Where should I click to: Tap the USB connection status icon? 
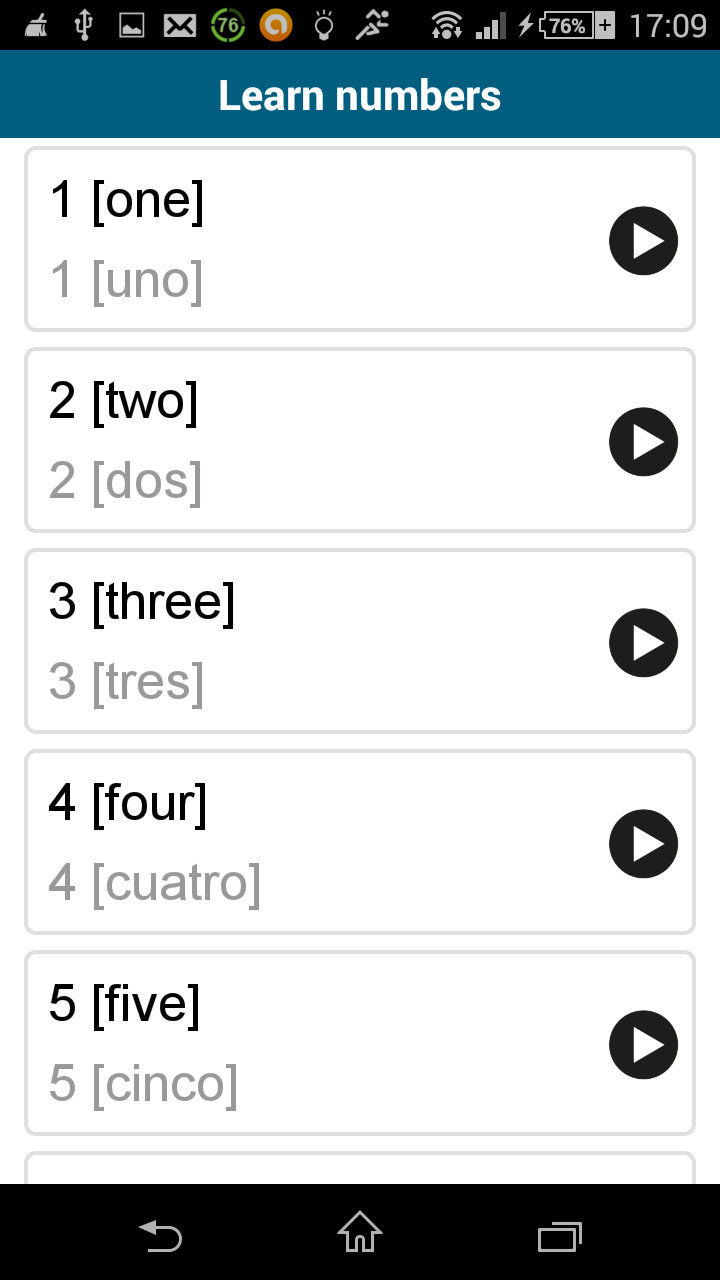84,25
